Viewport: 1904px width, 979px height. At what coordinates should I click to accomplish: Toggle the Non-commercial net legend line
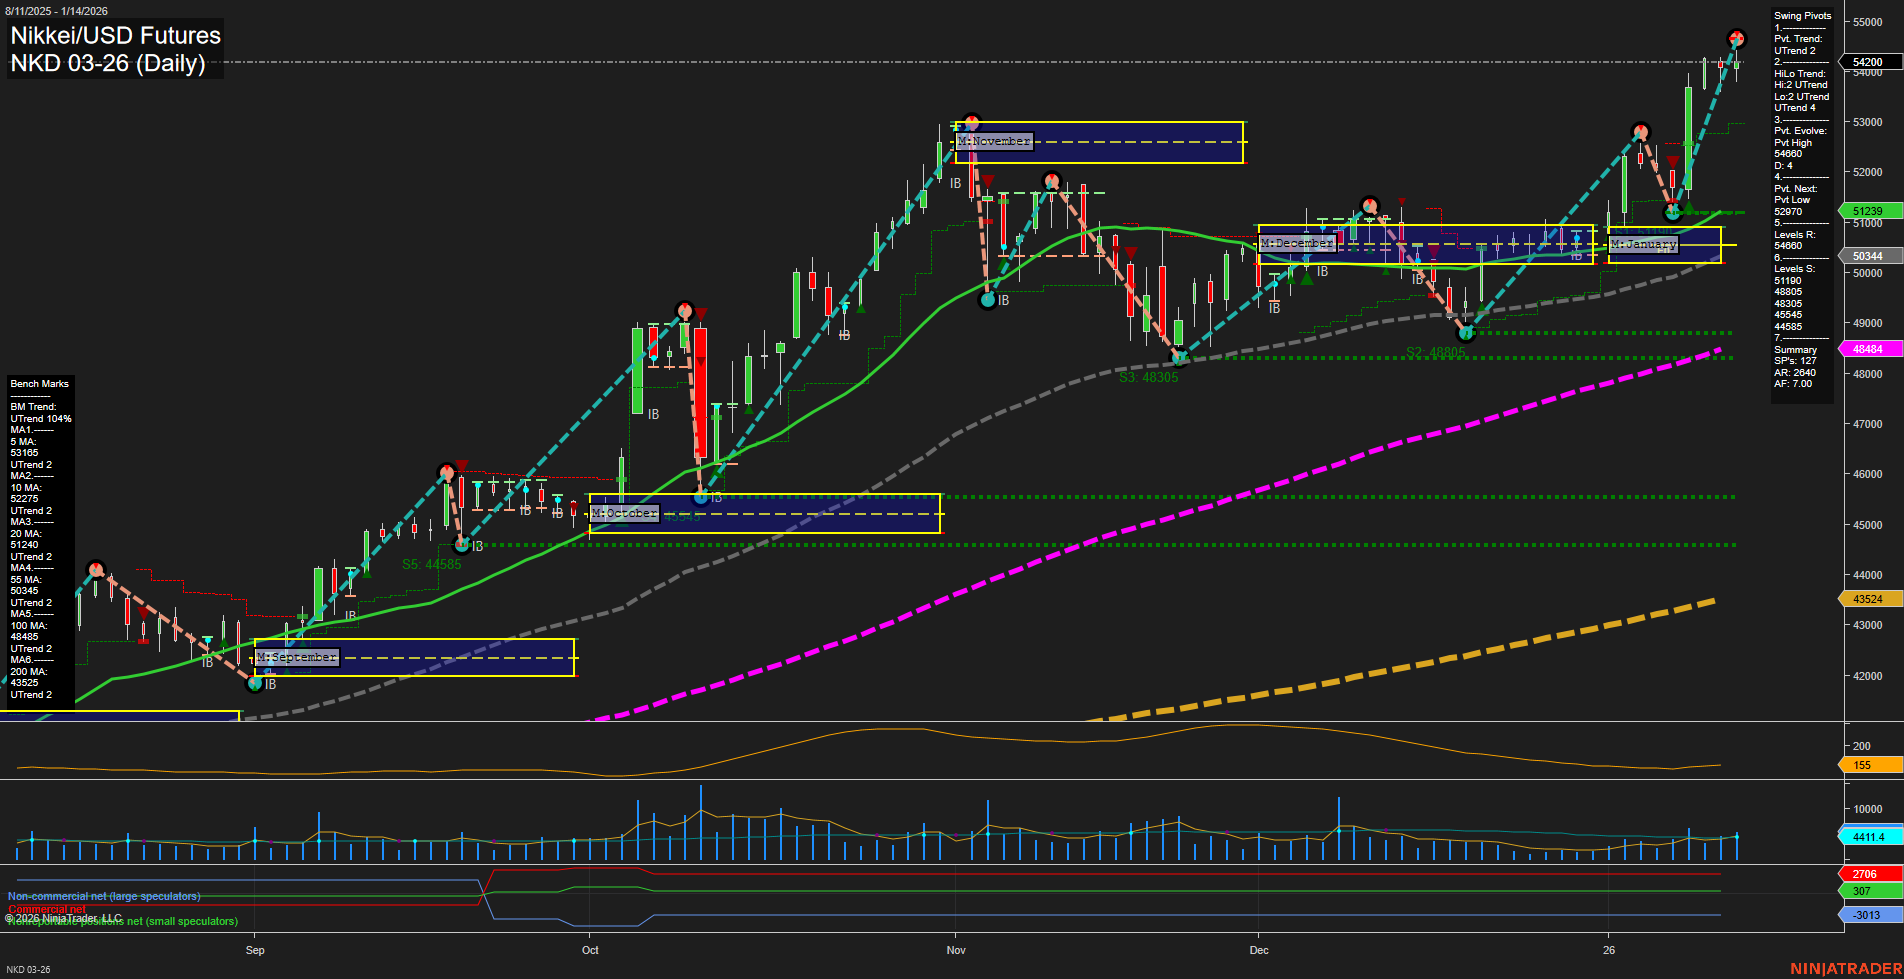coord(105,896)
